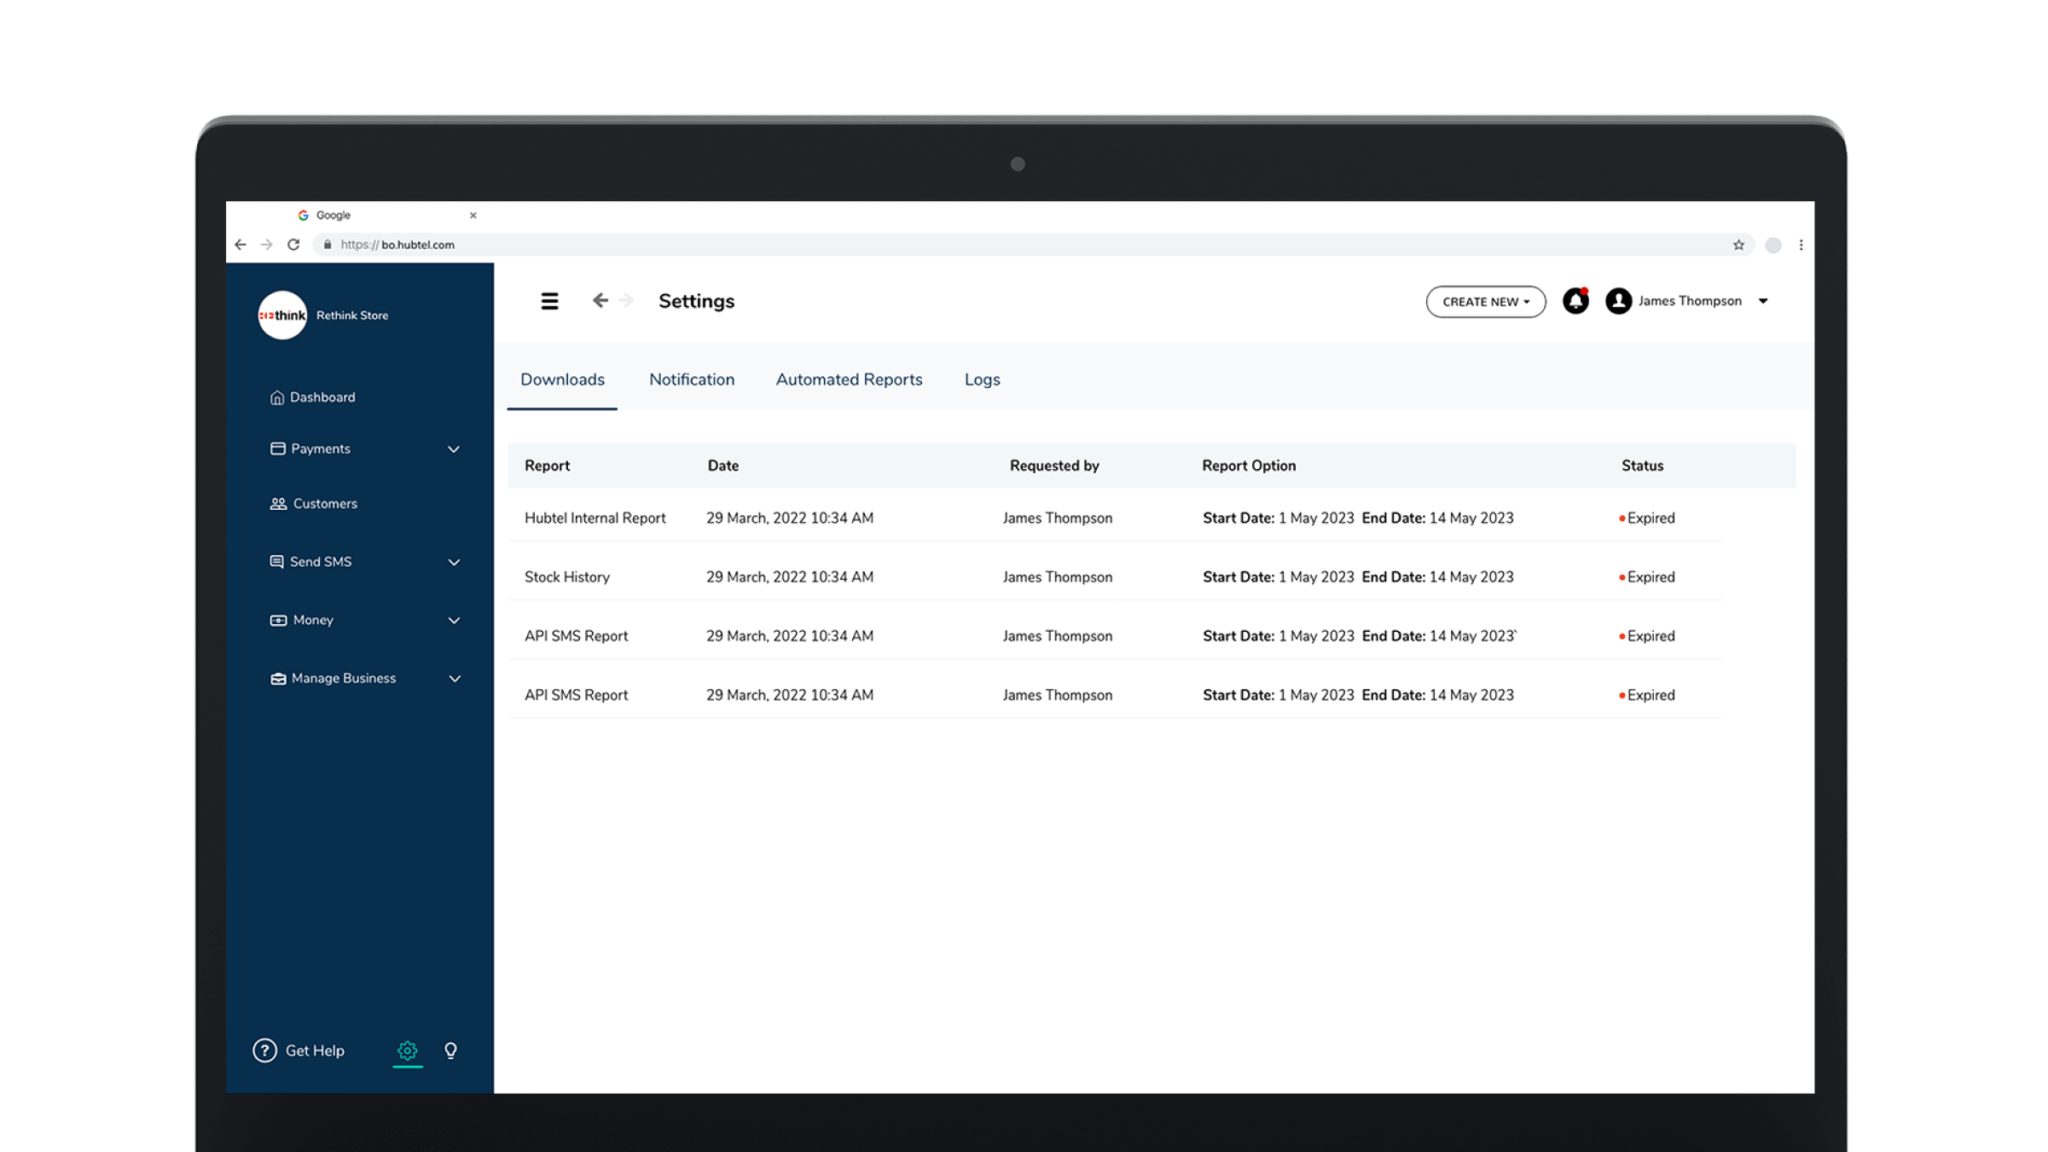This screenshot has width=2048, height=1152.
Task: Open settings via the gear icon near Get Help
Action: 407,1050
